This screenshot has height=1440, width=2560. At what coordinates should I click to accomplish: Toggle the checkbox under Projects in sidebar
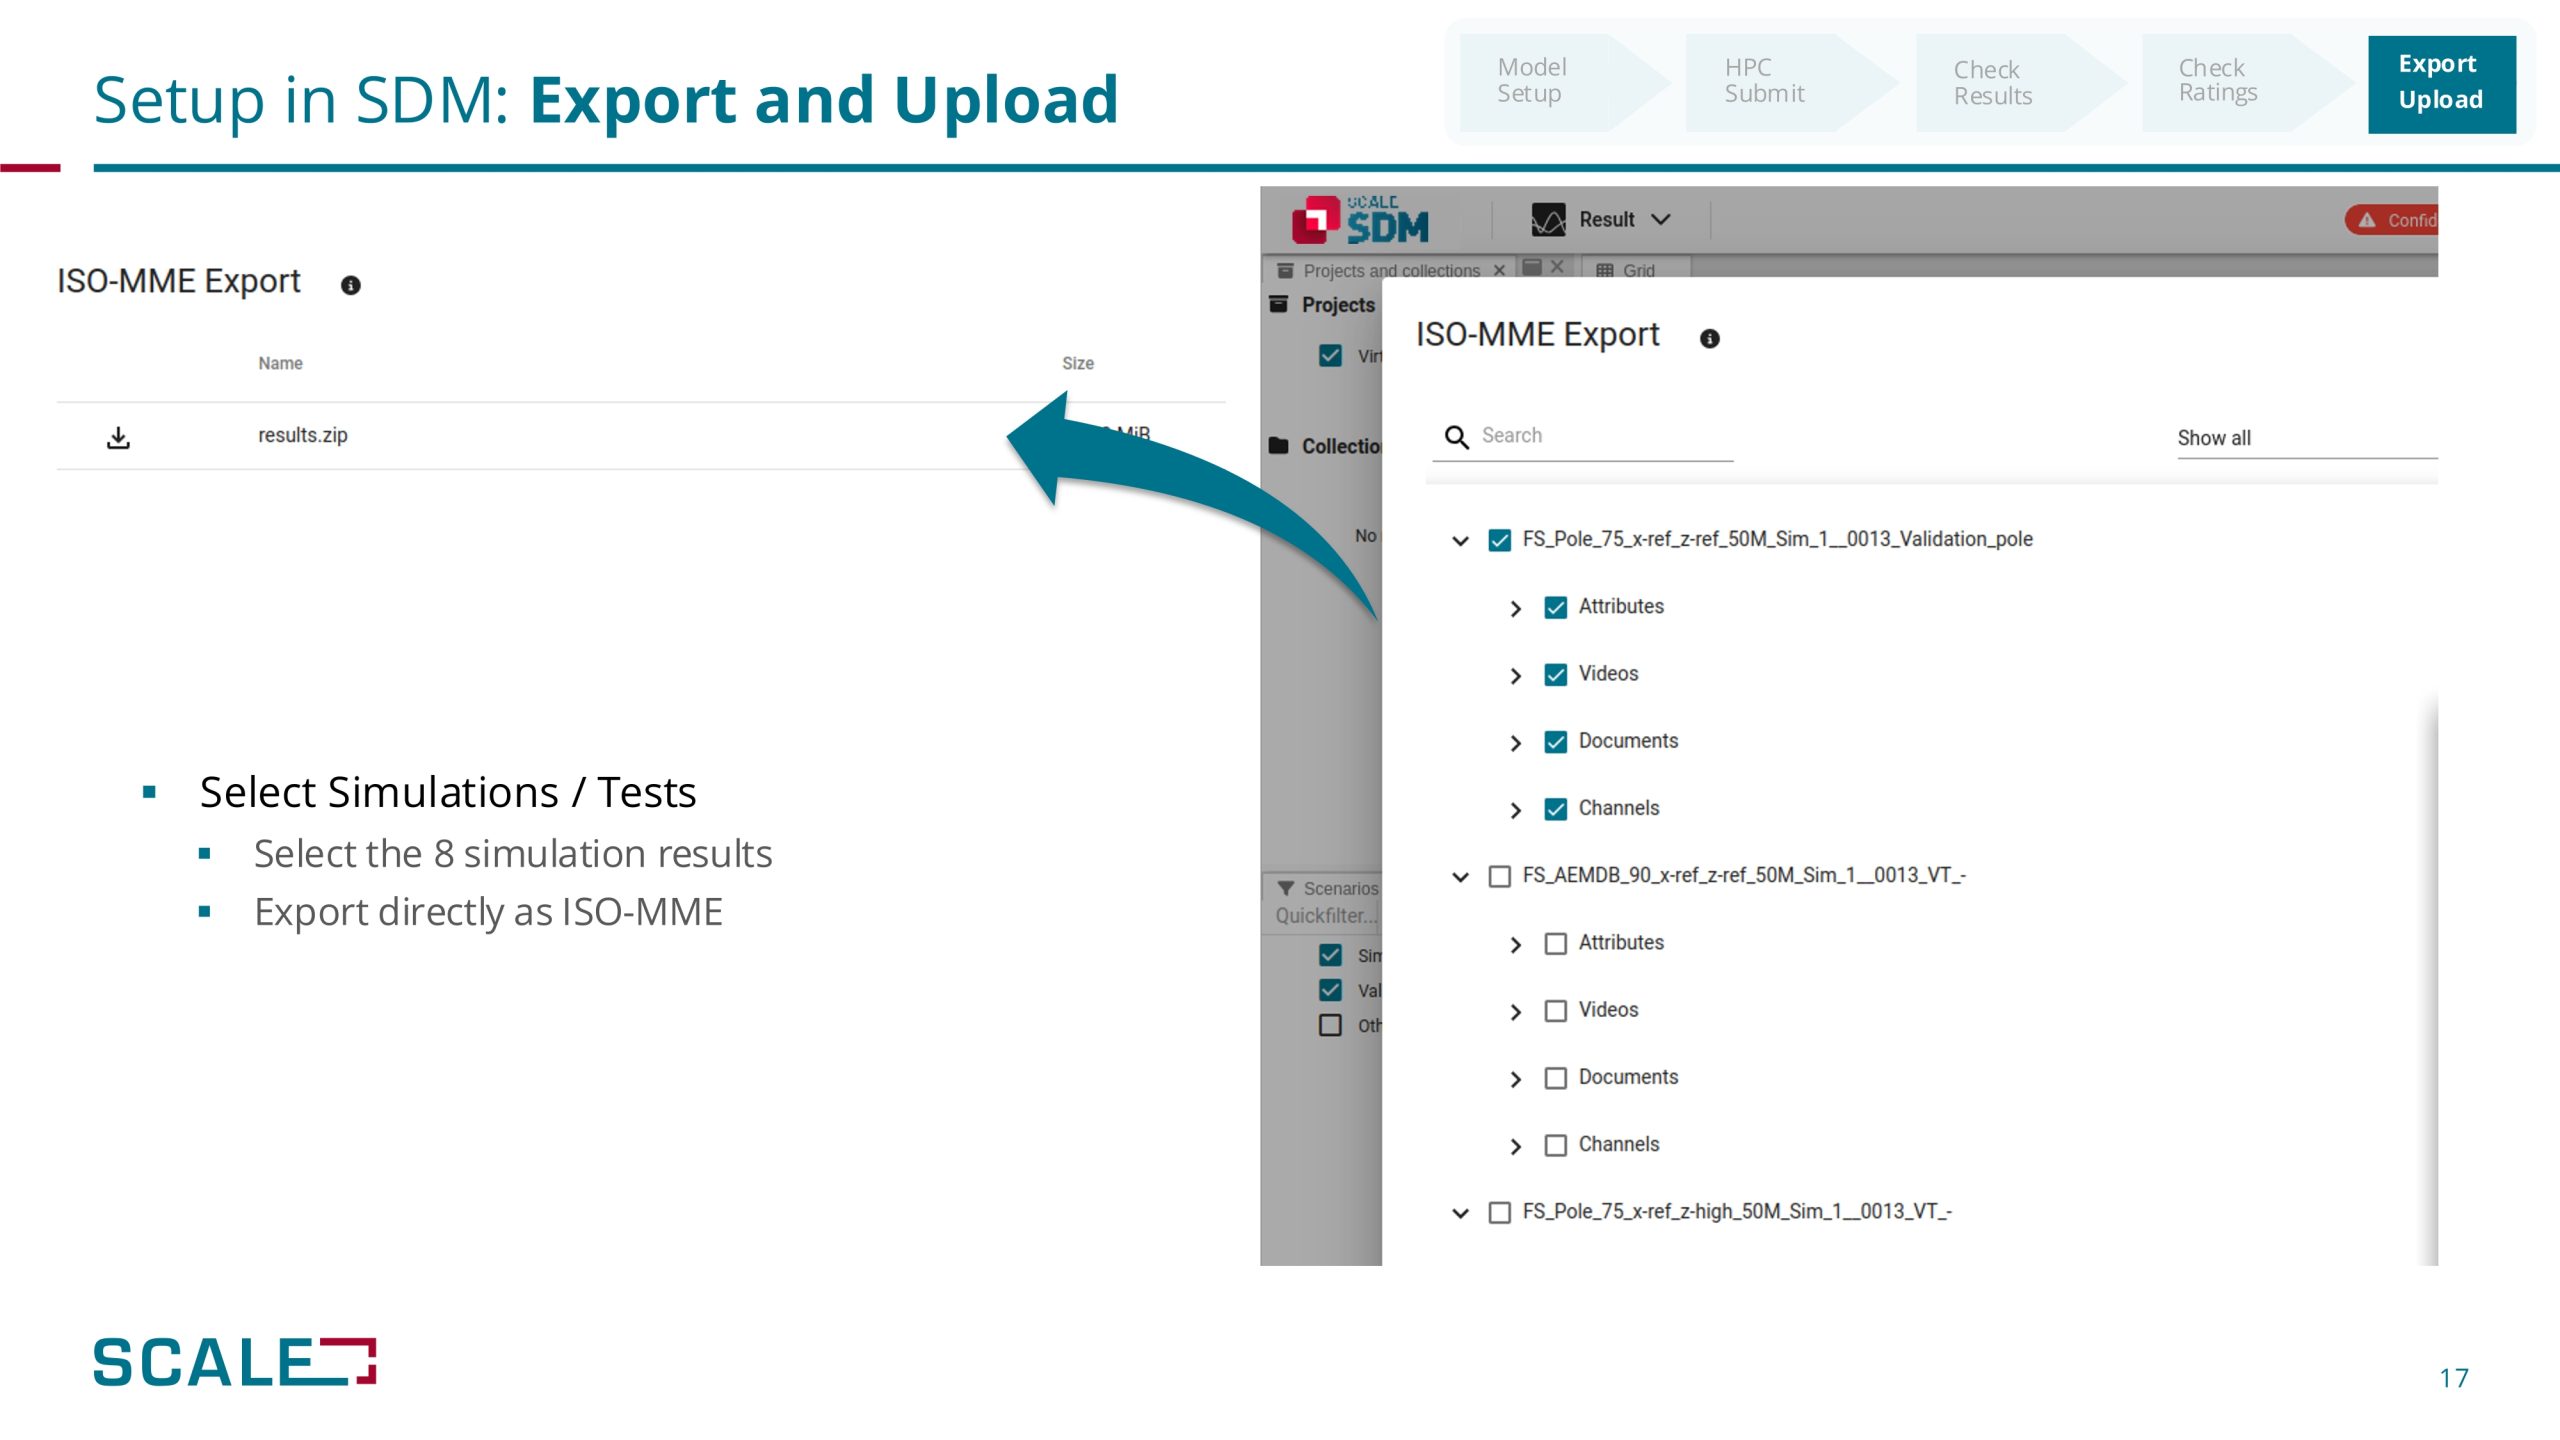[x=1330, y=356]
